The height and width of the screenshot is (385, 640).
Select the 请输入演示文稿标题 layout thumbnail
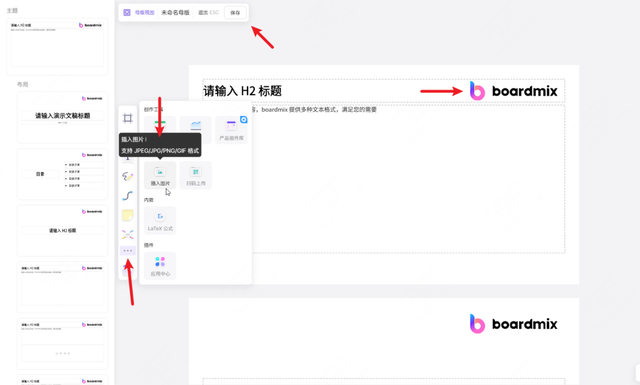coord(62,118)
